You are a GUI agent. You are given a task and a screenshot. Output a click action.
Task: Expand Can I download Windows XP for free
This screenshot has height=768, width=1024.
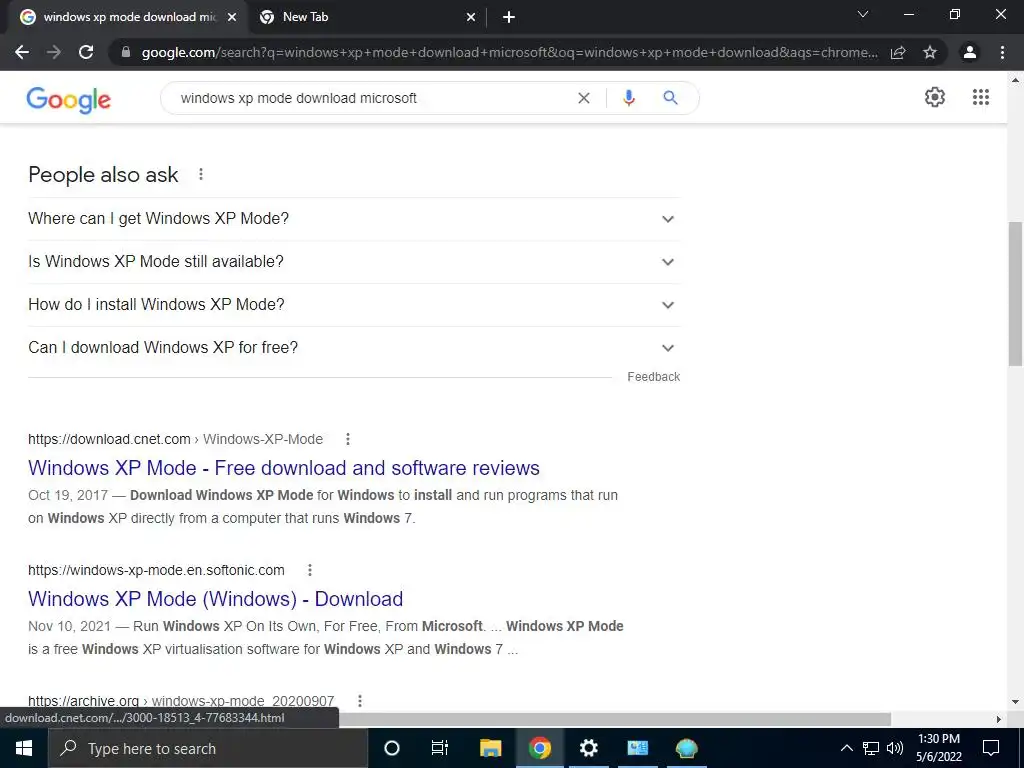[354, 348]
